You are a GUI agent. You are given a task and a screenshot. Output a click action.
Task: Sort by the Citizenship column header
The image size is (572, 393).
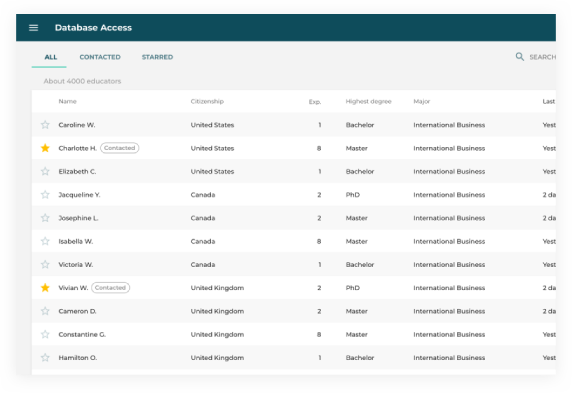(207, 101)
